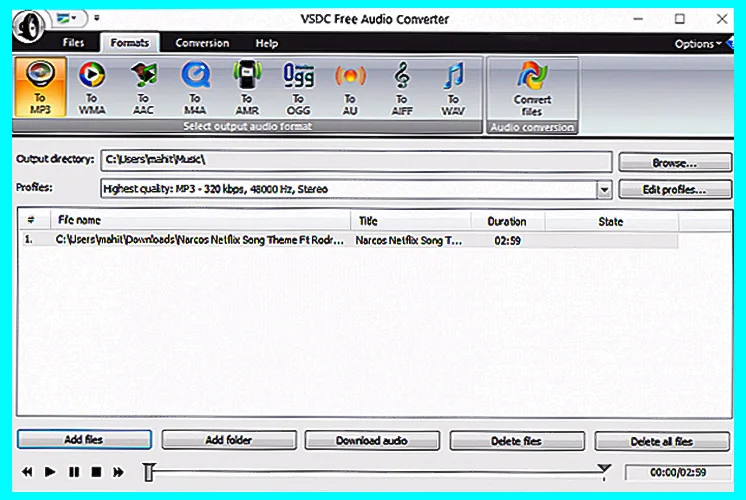Open the Conversion tab

pos(202,43)
